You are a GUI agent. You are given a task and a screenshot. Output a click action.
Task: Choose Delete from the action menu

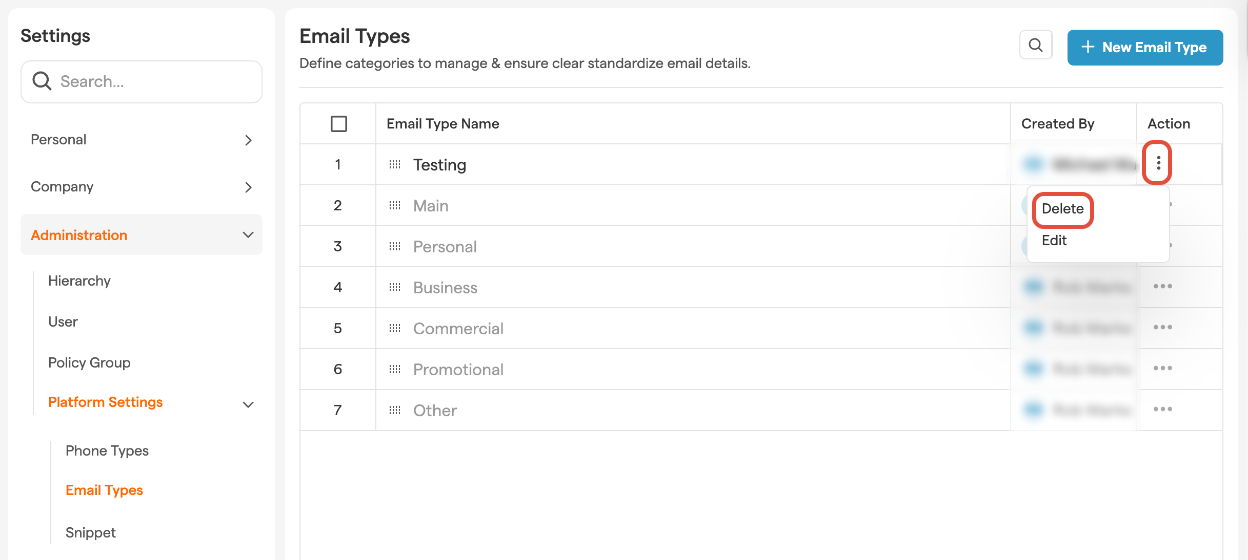[1062, 209]
